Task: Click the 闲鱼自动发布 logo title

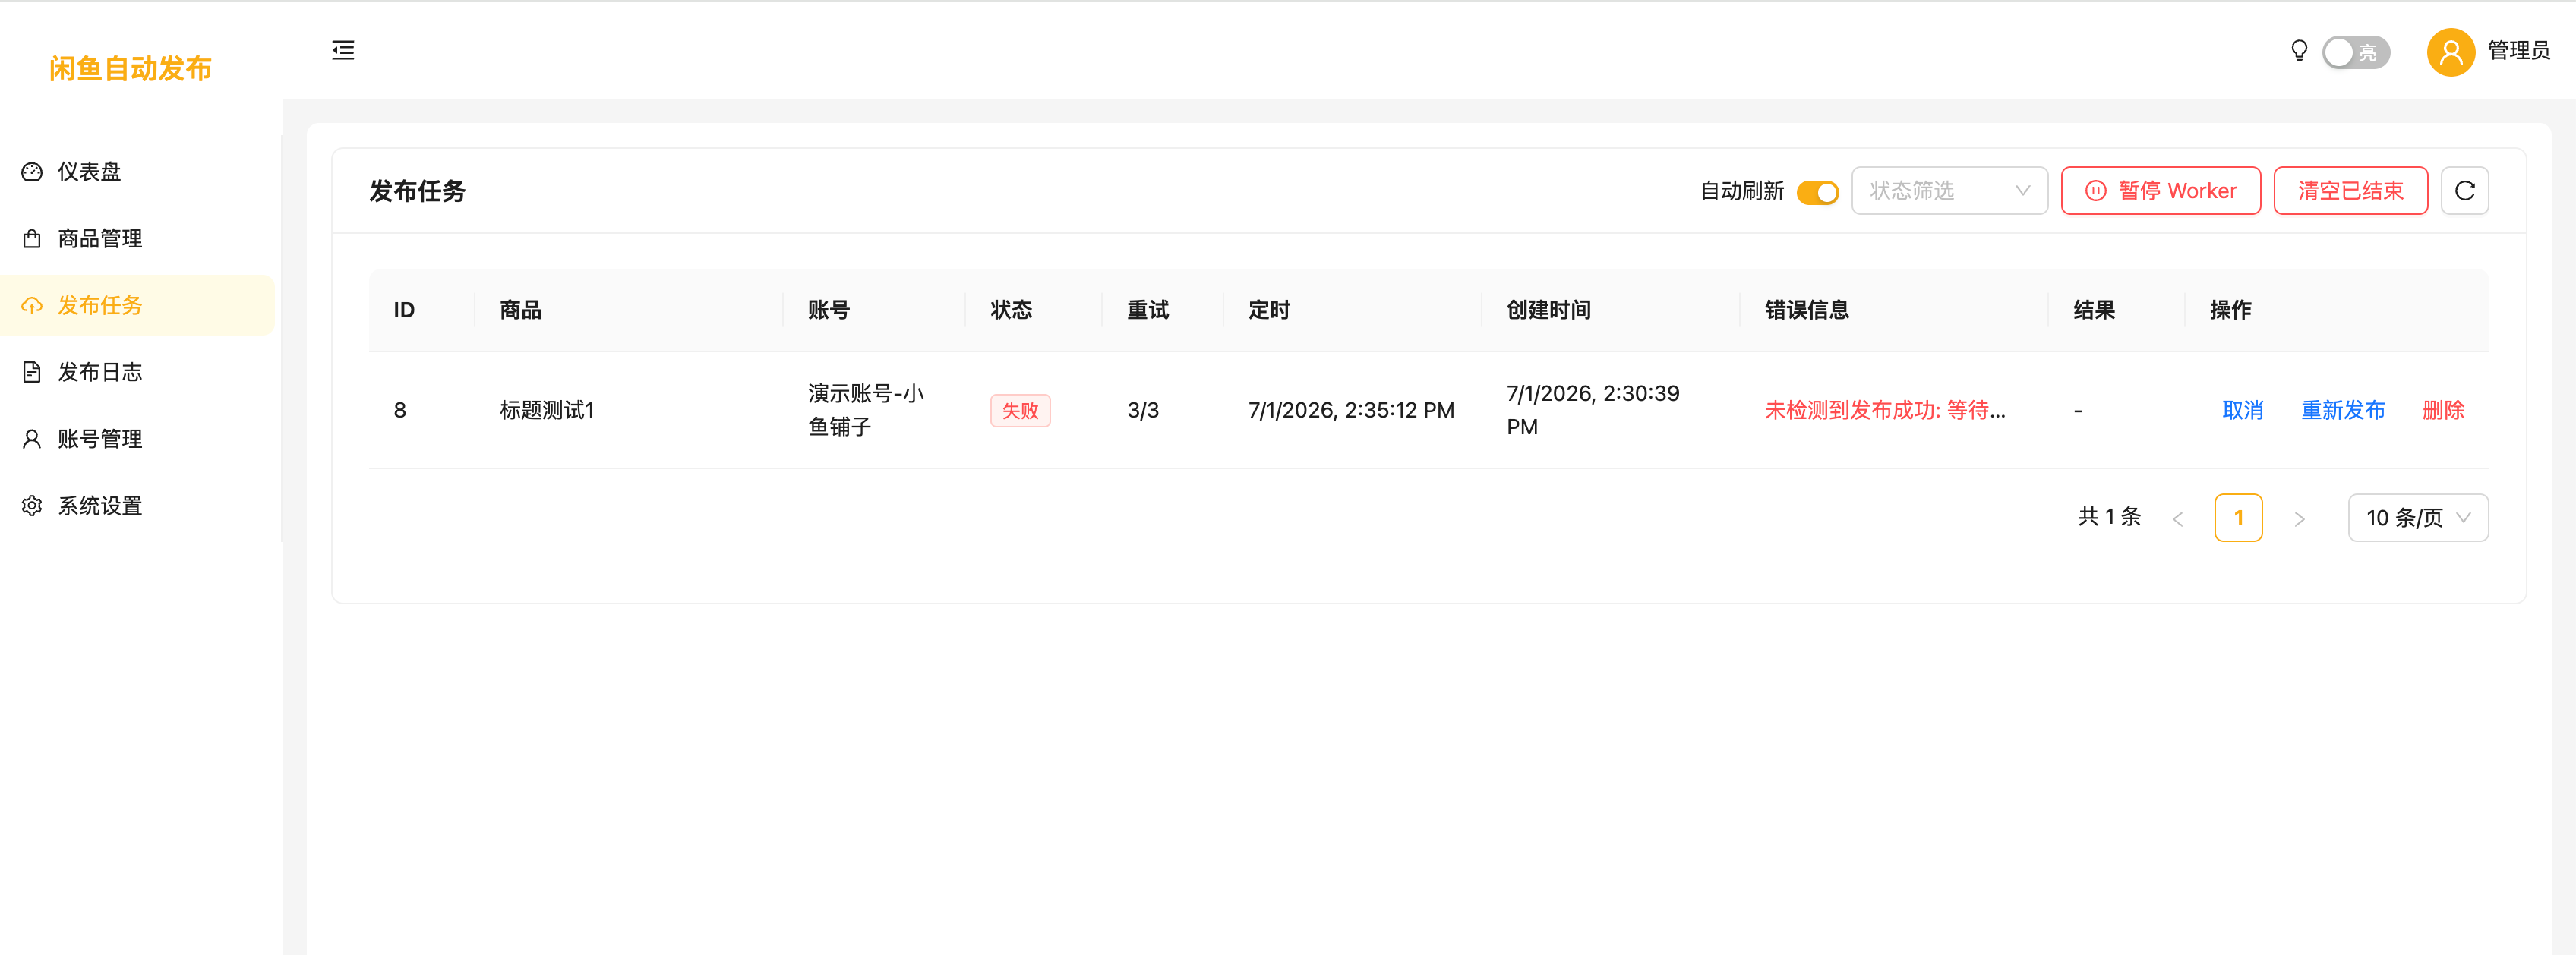Action: click(x=130, y=68)
